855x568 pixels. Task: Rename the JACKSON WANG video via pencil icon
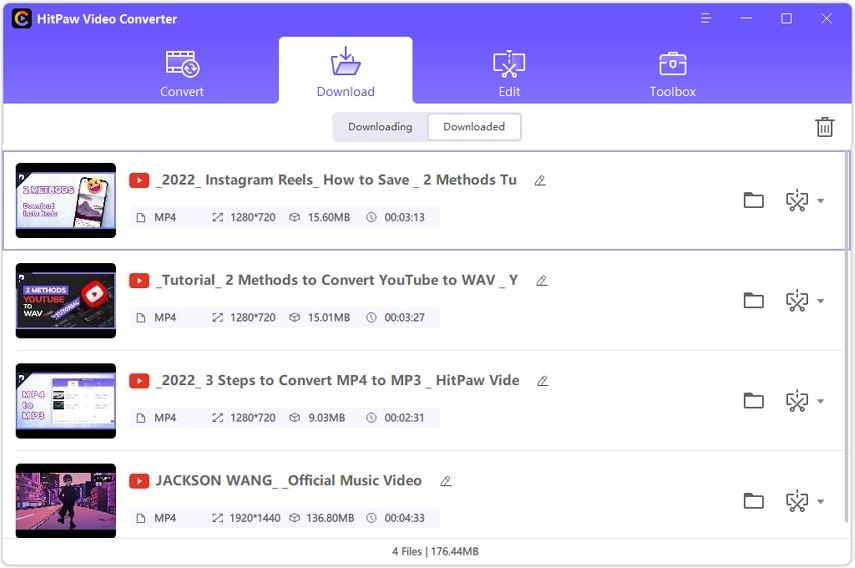(445, 481)
